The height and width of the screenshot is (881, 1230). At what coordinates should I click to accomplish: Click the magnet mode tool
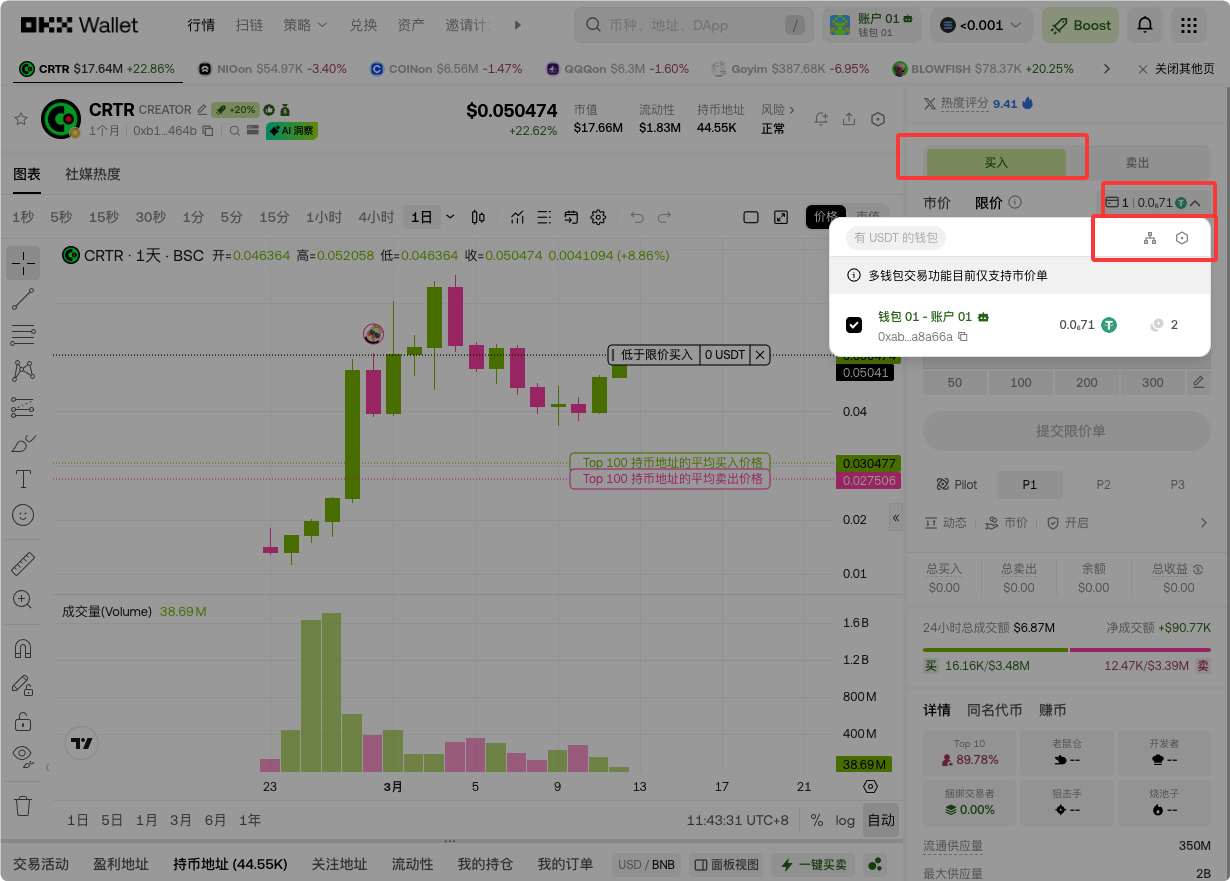coord(23,648)
